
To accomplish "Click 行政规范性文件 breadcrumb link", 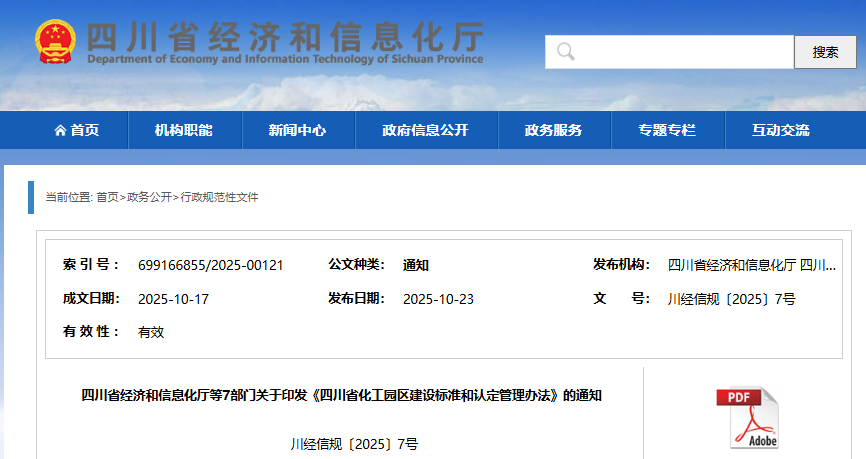I will pos(219,197).
